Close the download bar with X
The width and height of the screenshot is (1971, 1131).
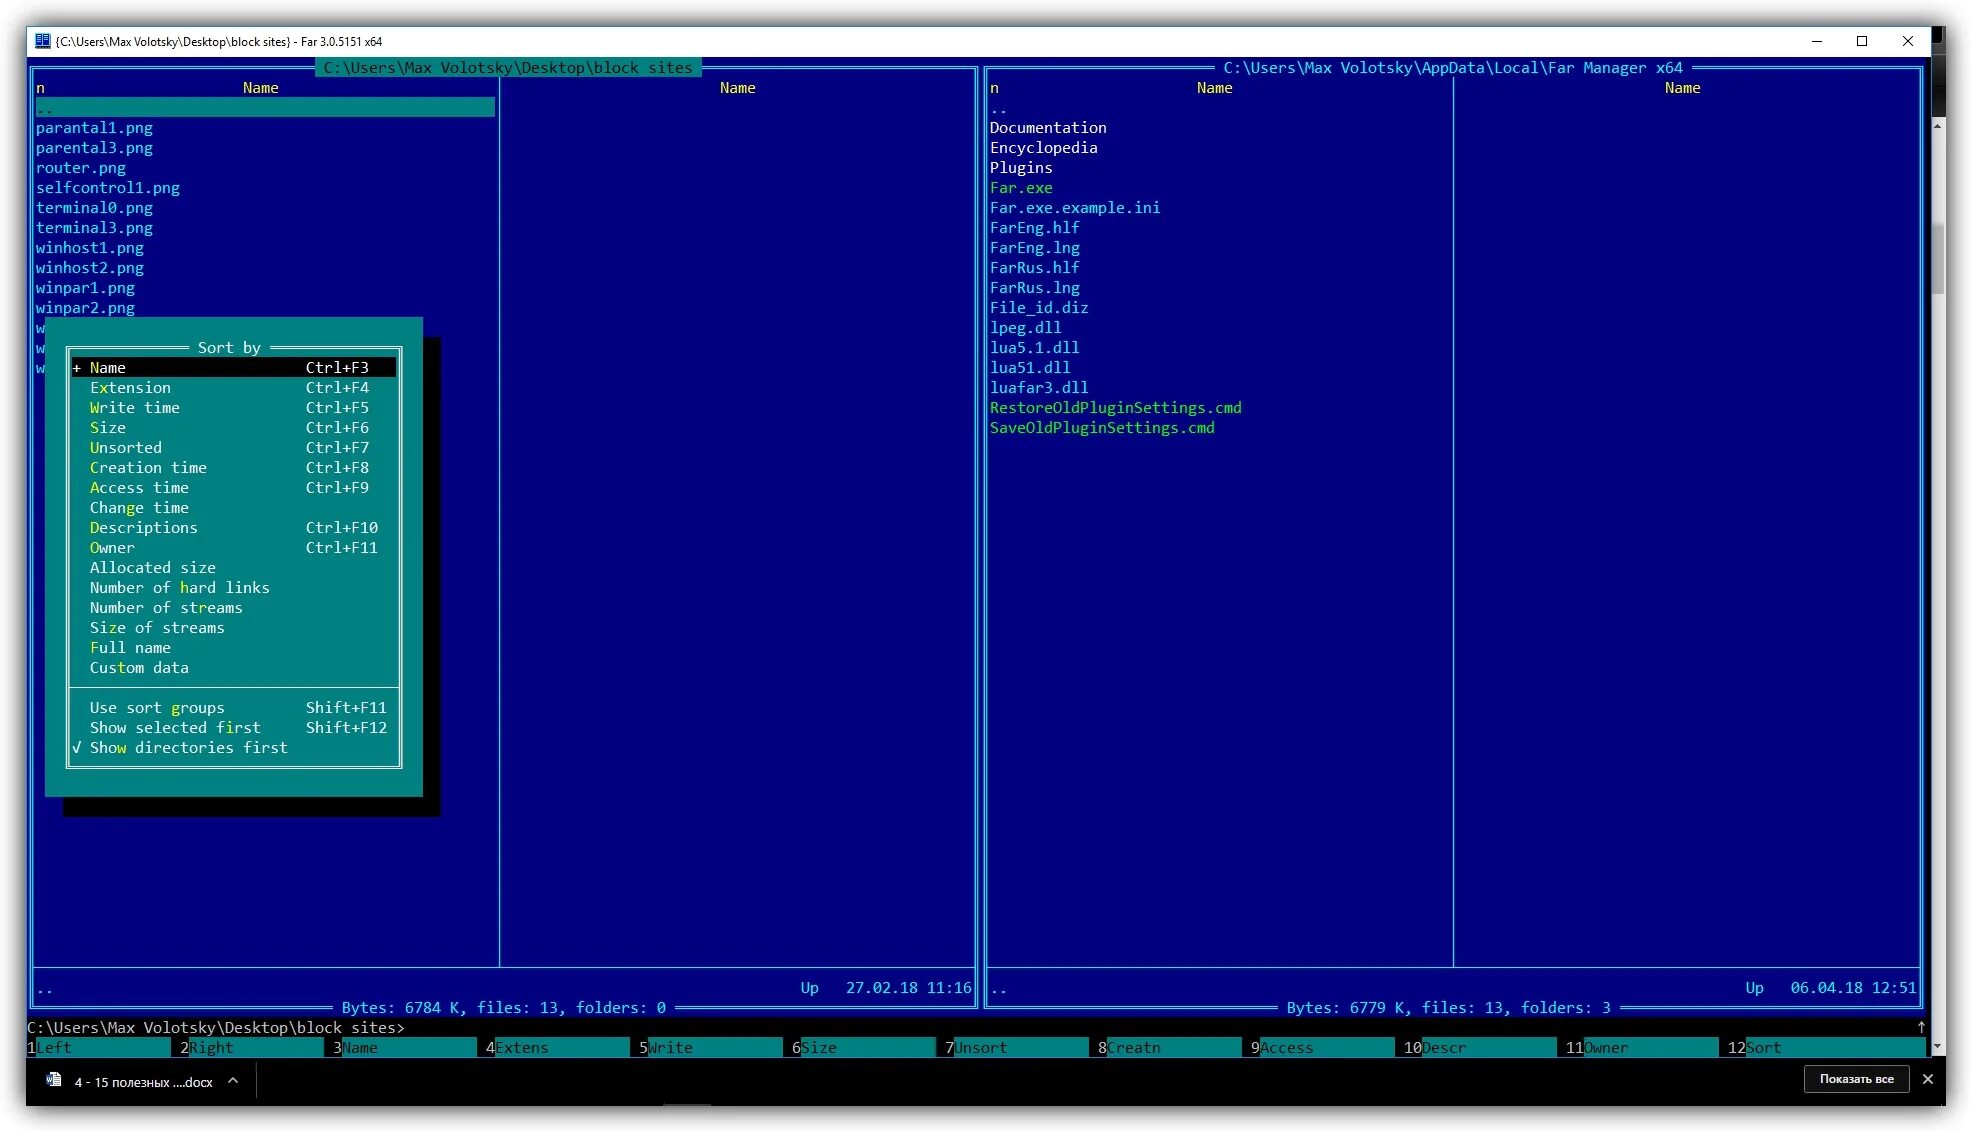coord(1928,1079)
